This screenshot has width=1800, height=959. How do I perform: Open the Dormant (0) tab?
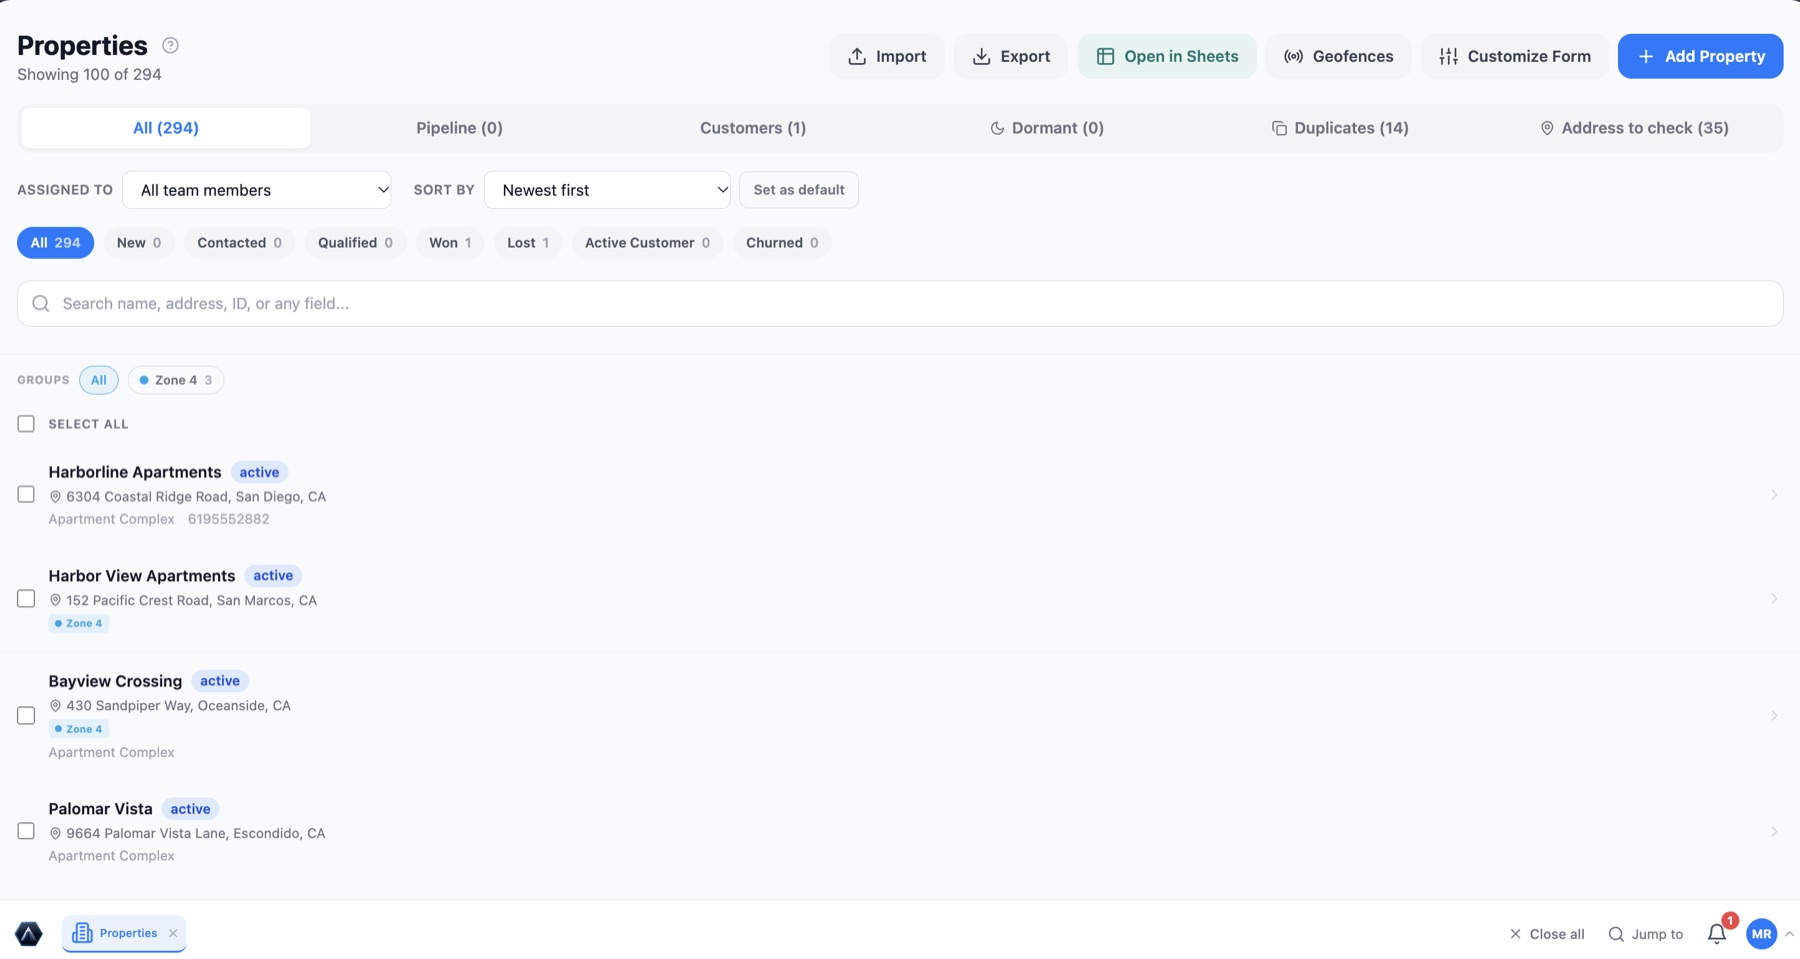click(1047, 128)
